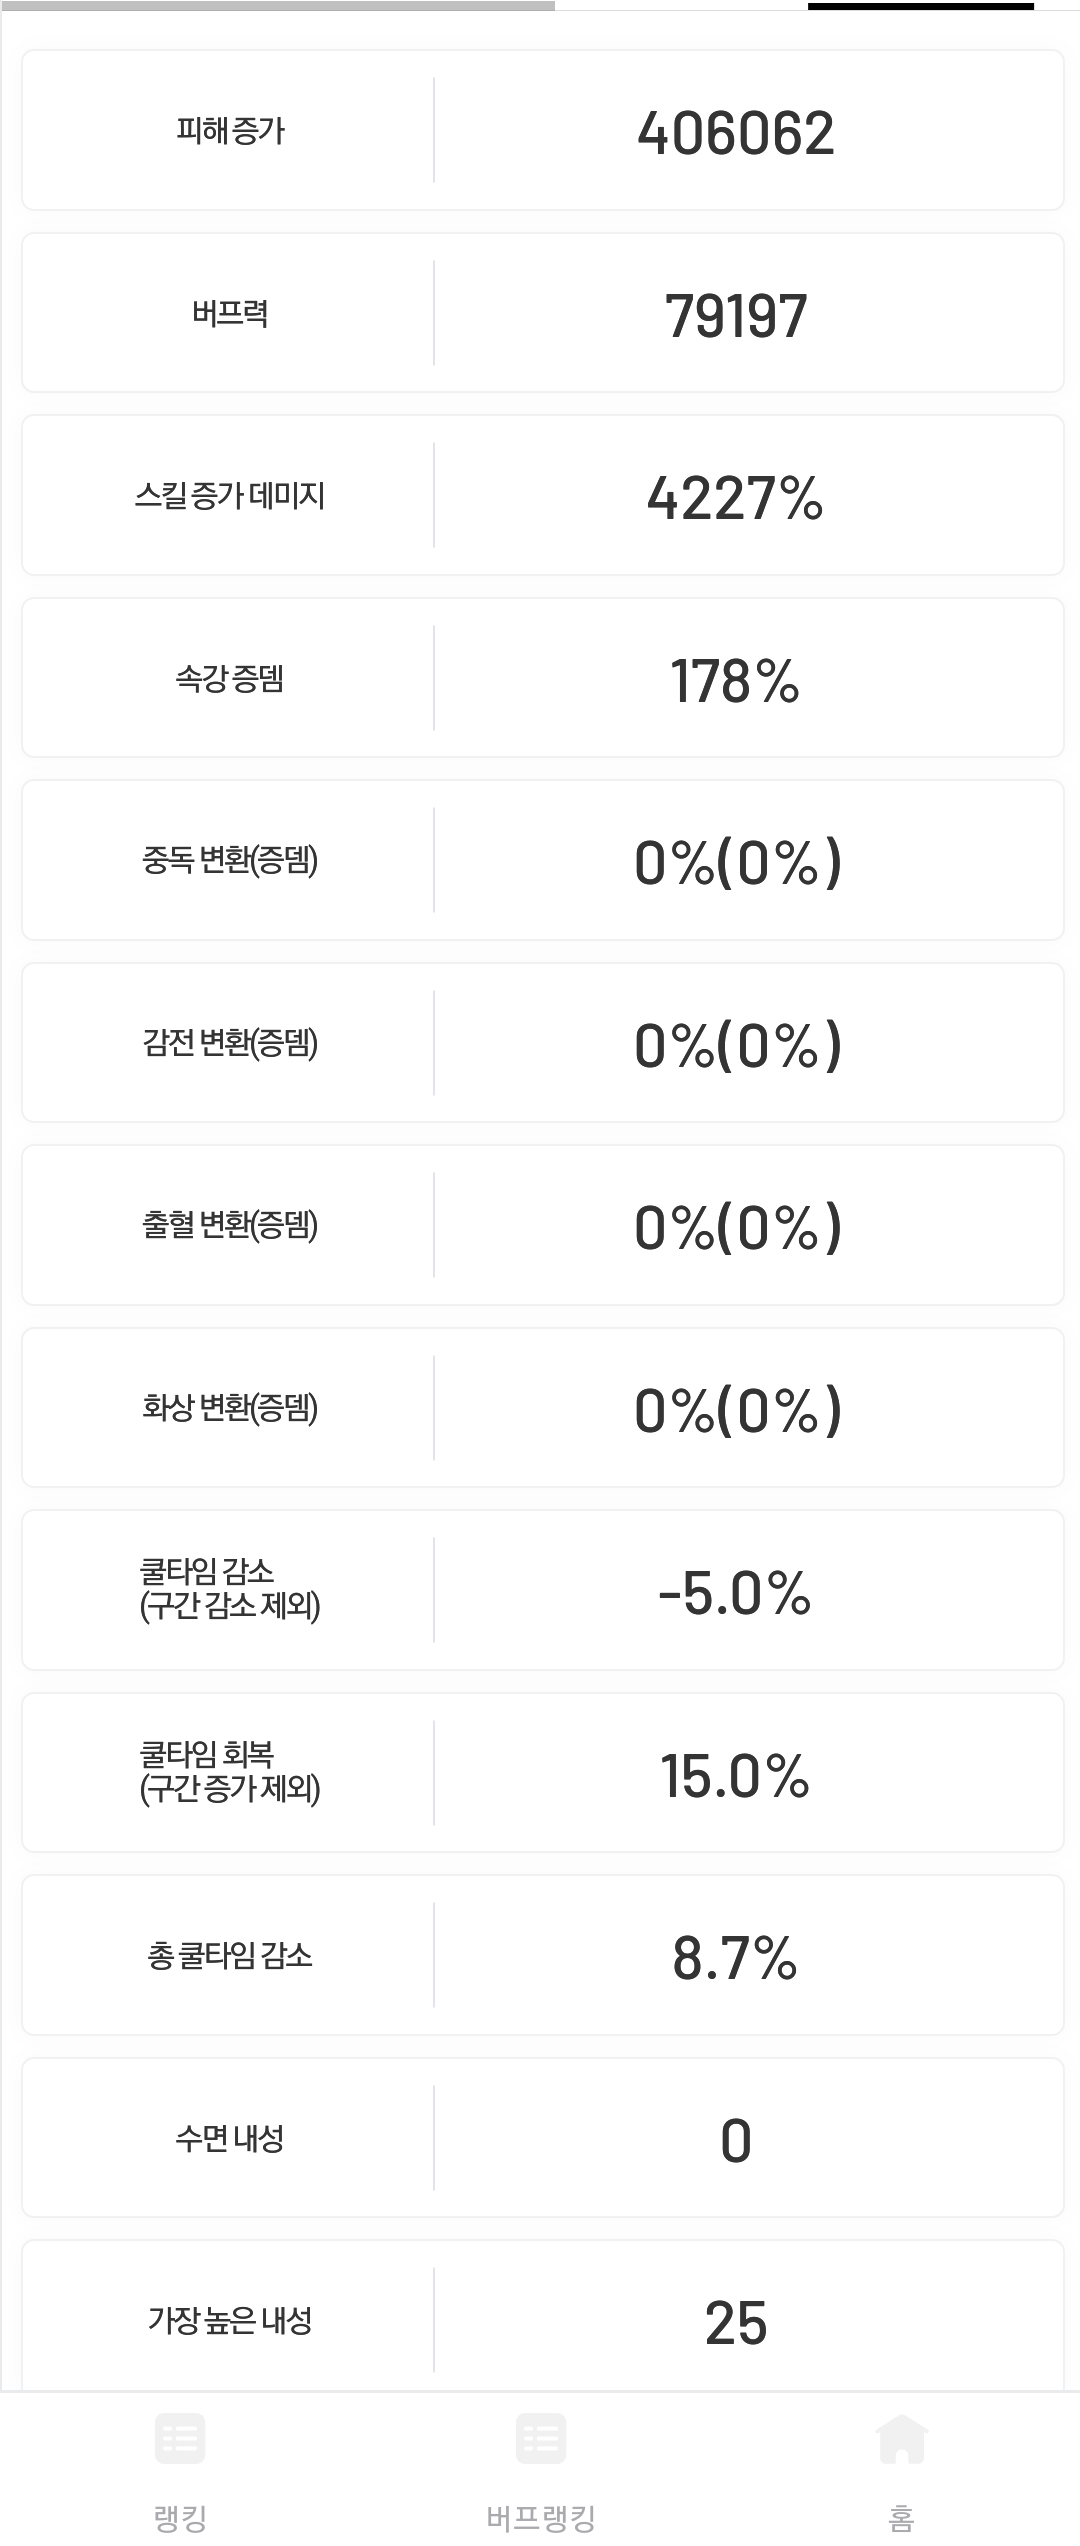
Task: Click the 속강 증뎀 178% value
Action: point(735,681)
